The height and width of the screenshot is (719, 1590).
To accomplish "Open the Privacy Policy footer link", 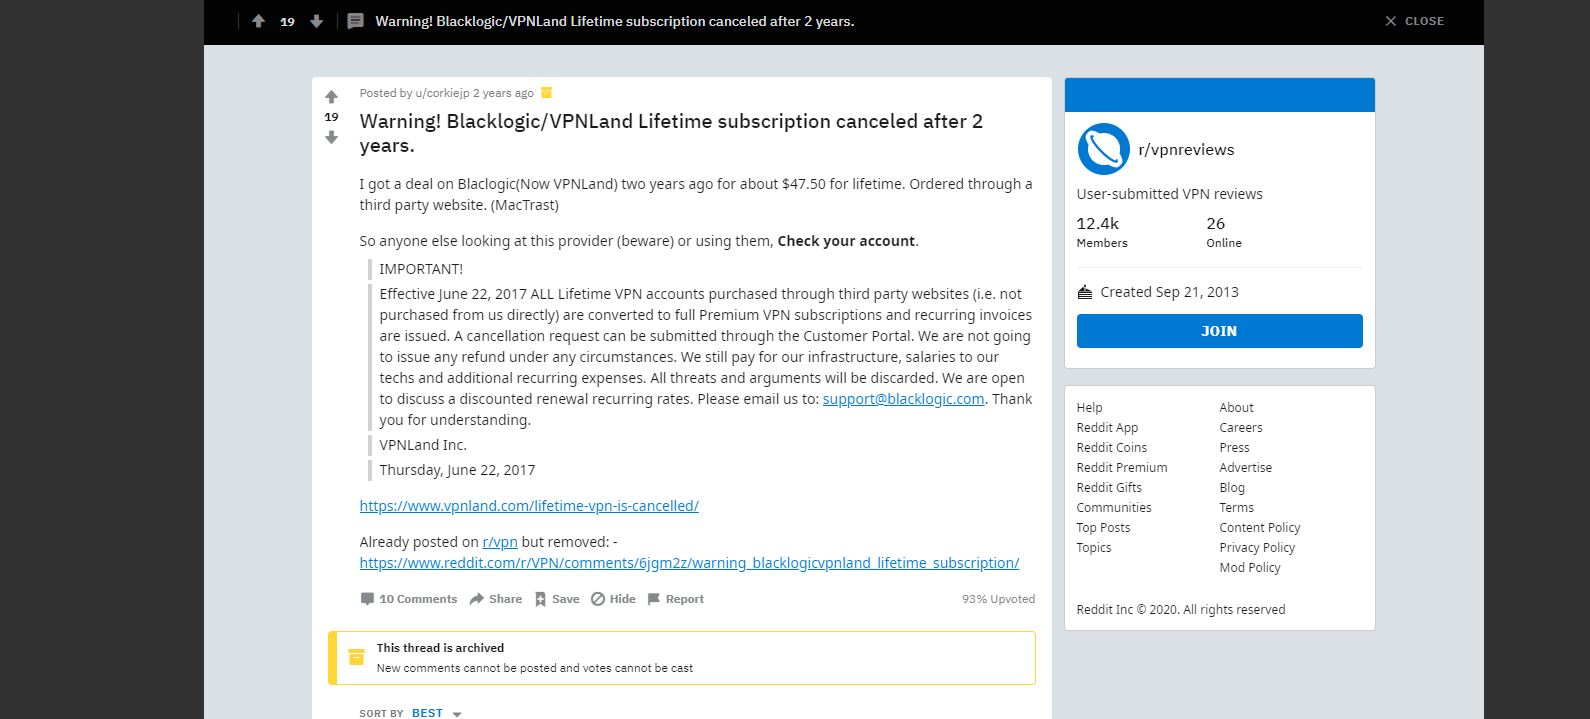I will point(1256,547).
